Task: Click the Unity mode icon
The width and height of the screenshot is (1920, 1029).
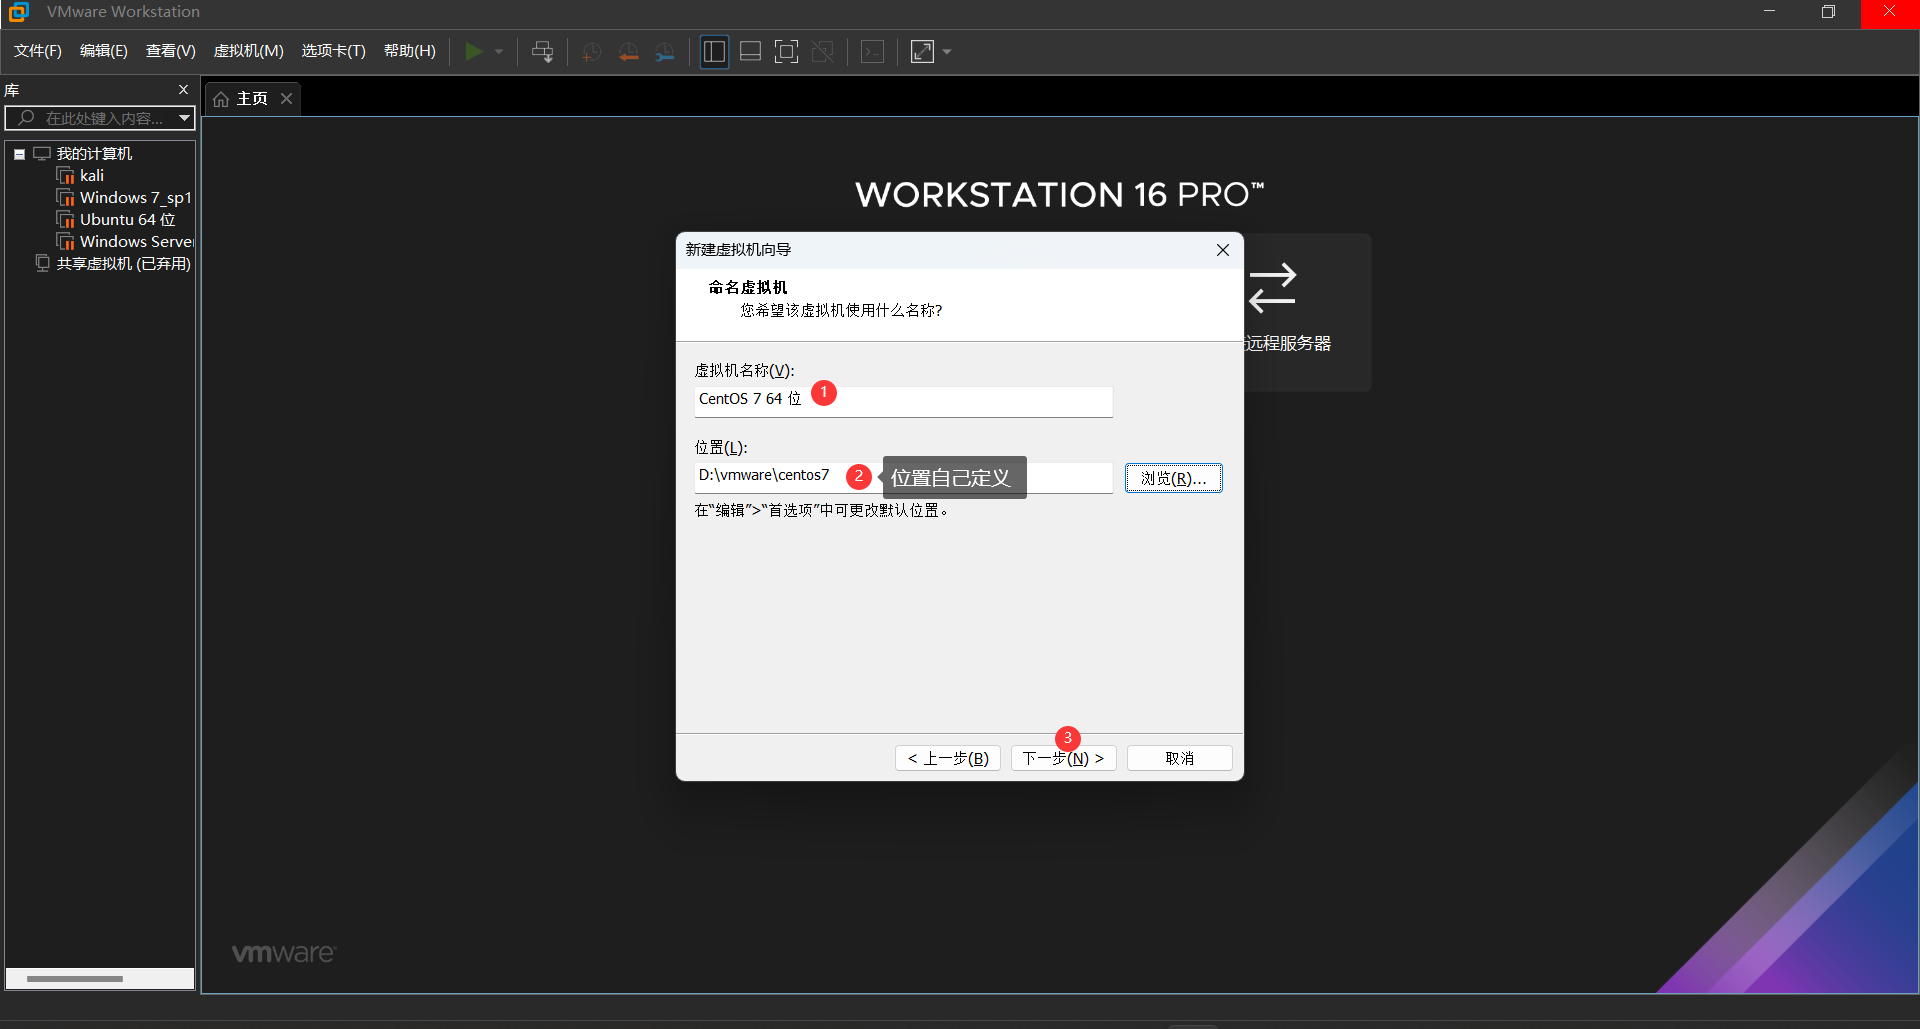Action: click(x=823, y=52)
